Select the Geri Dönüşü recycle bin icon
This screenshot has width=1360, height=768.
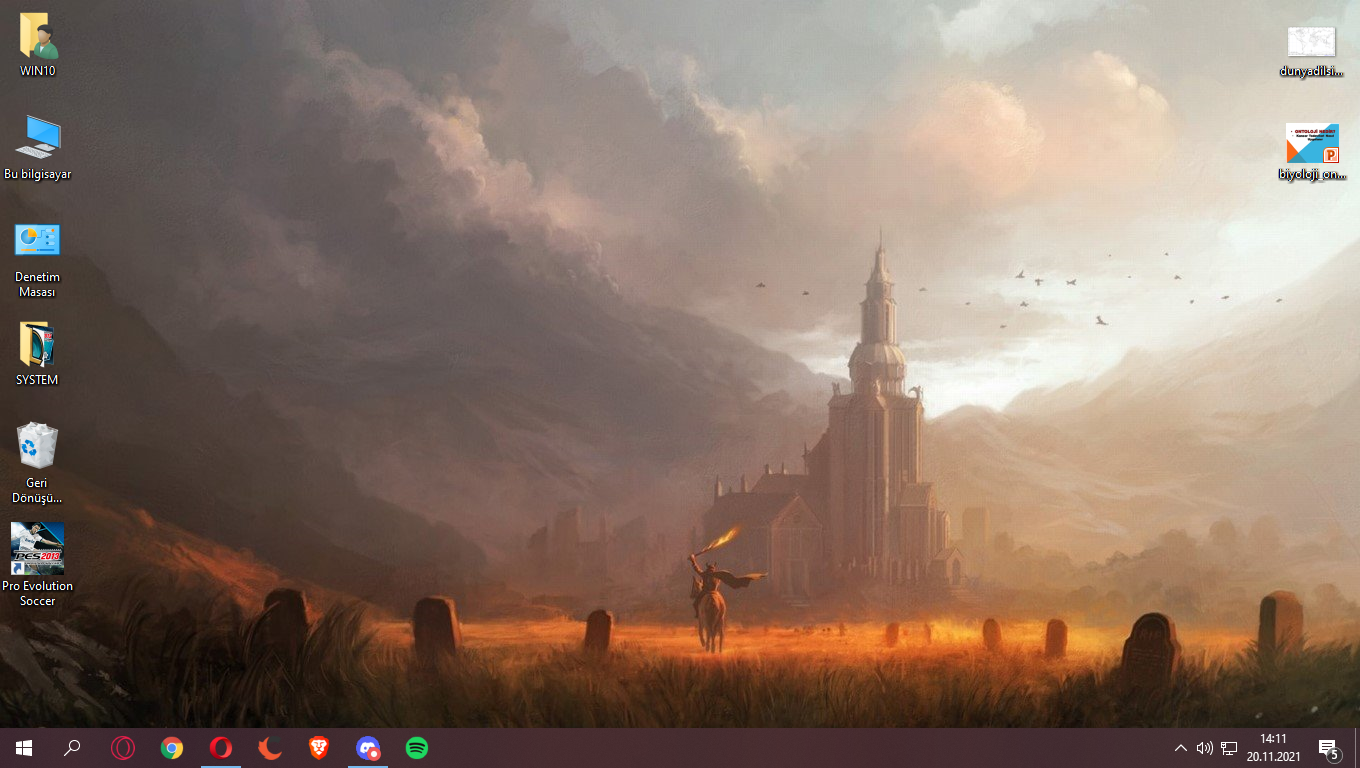[38, 463]
